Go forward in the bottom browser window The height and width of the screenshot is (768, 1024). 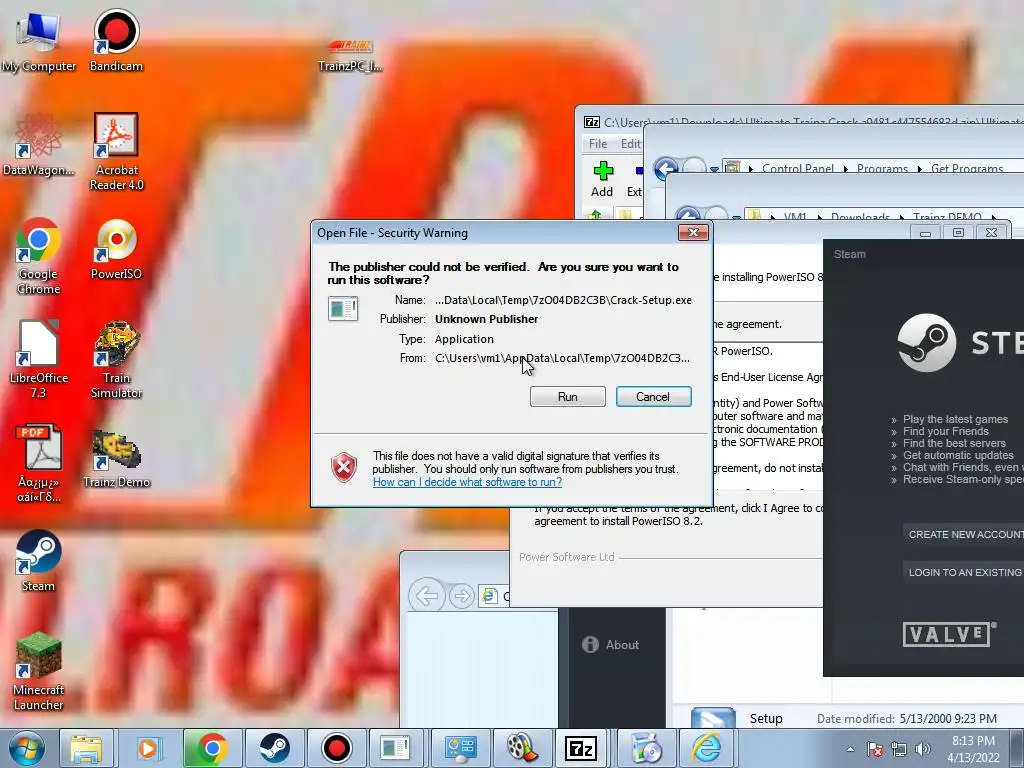tap(462, 596)
